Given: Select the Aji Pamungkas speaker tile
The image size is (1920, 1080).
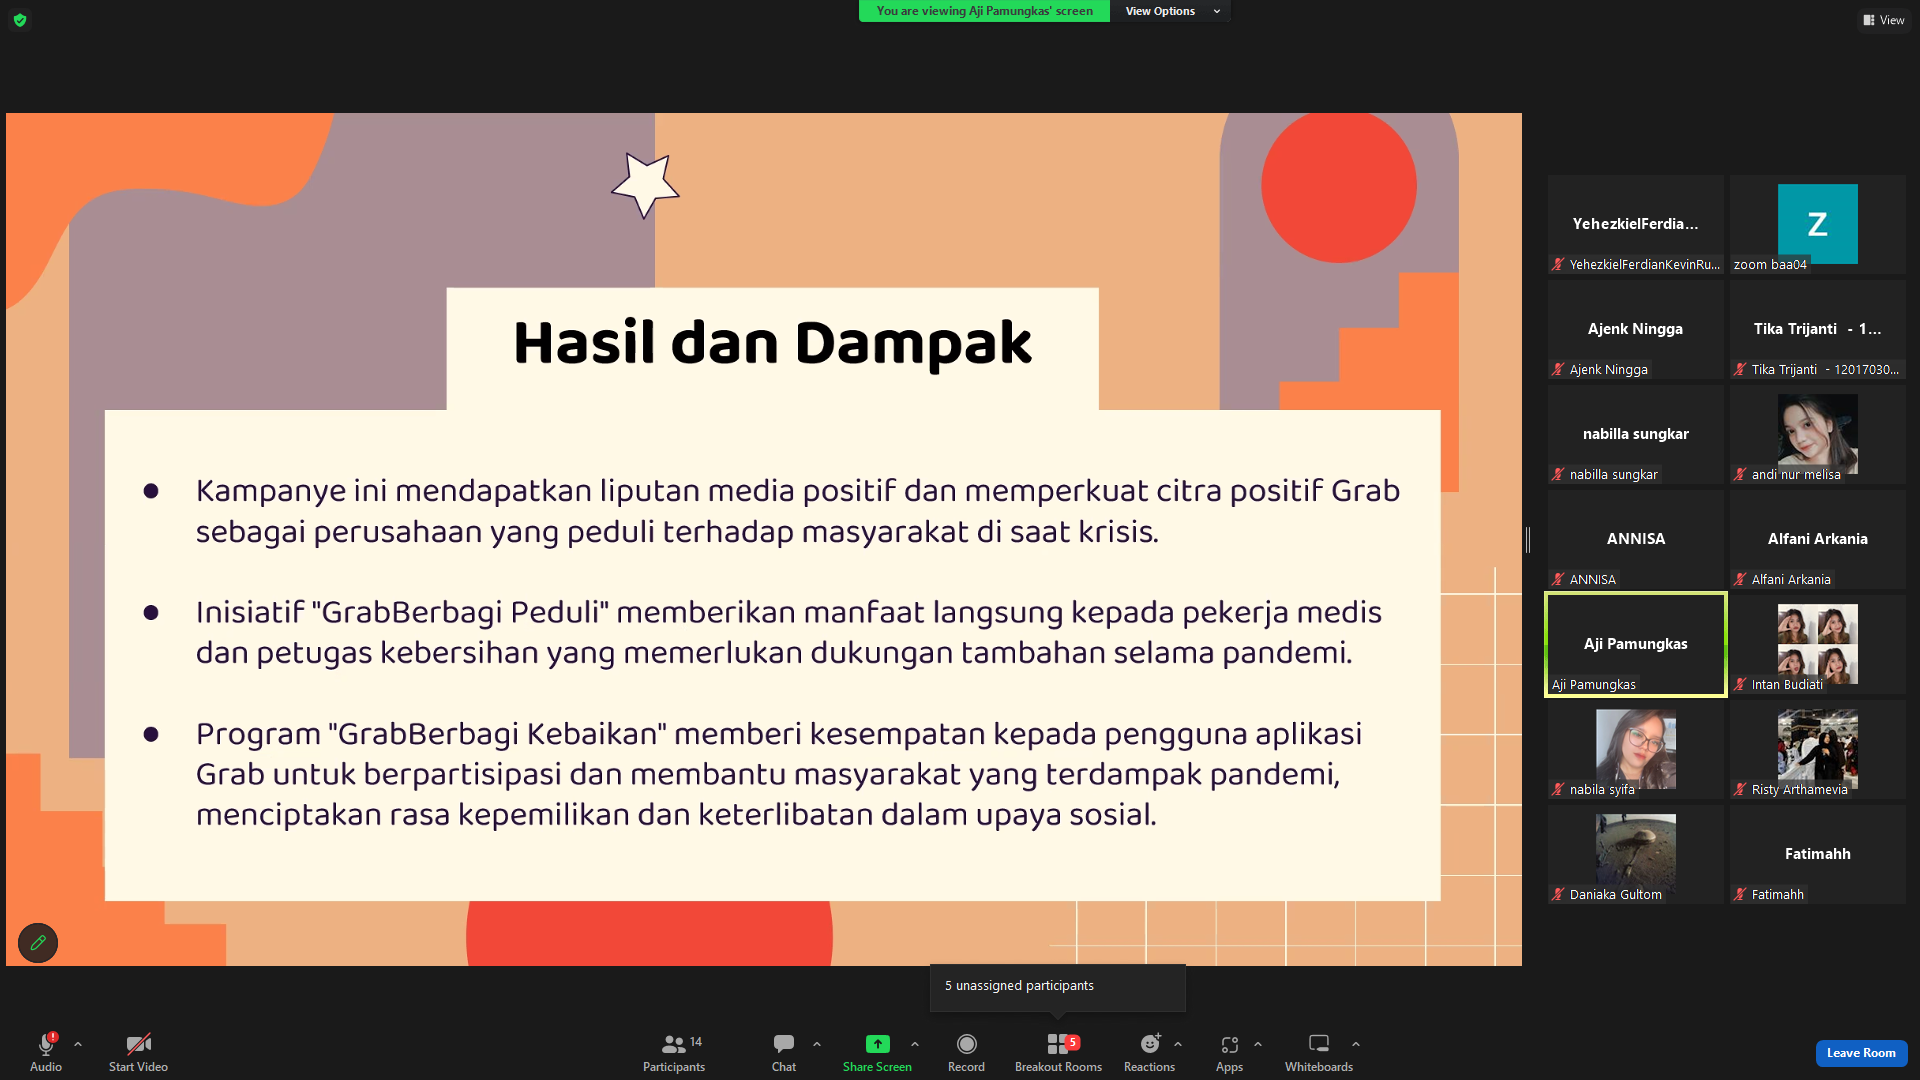Looking at the screenshot, I should 1636,644.
